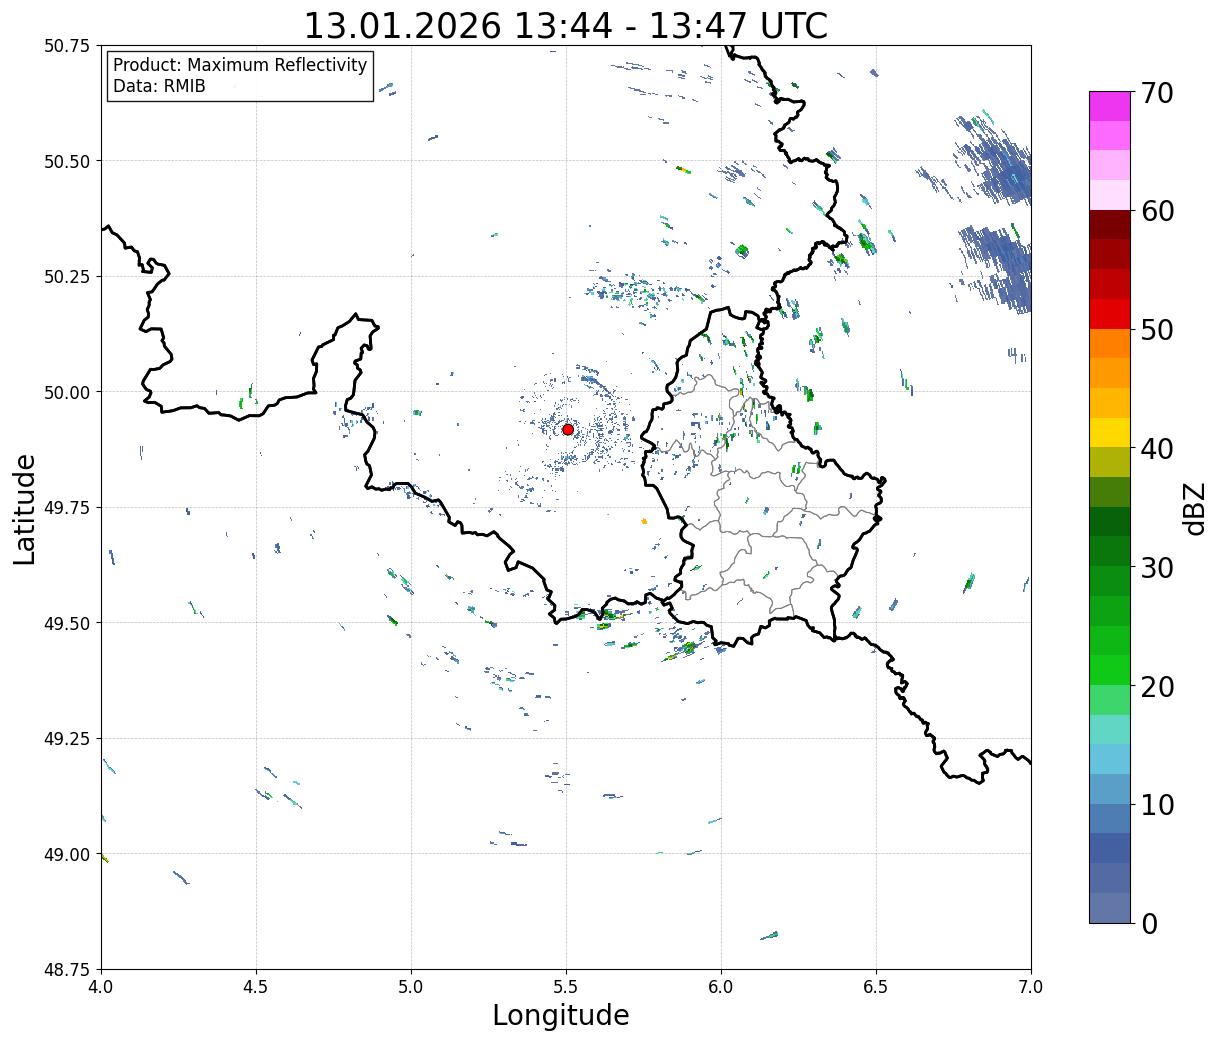The height and width of the screenshot is (1040, 1219).
Task: Pick the bright red band just above 50
Action: pos(1110,314)
